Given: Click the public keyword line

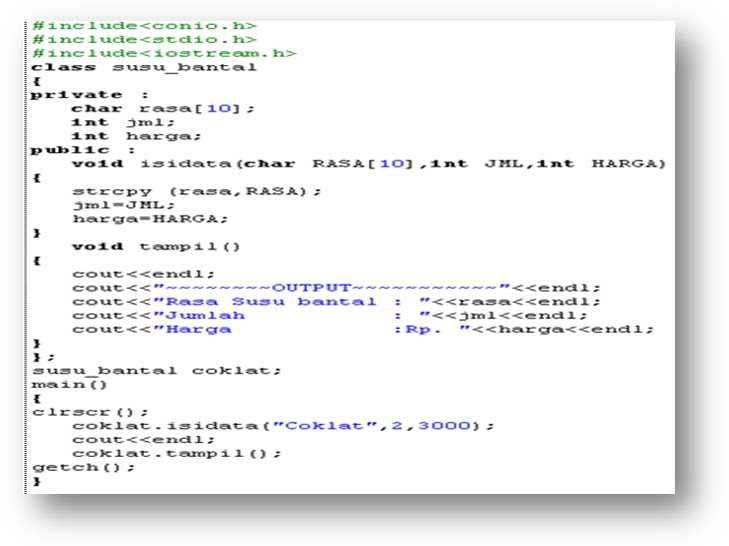Looking at the screenshot, I should tap(83, 150).
